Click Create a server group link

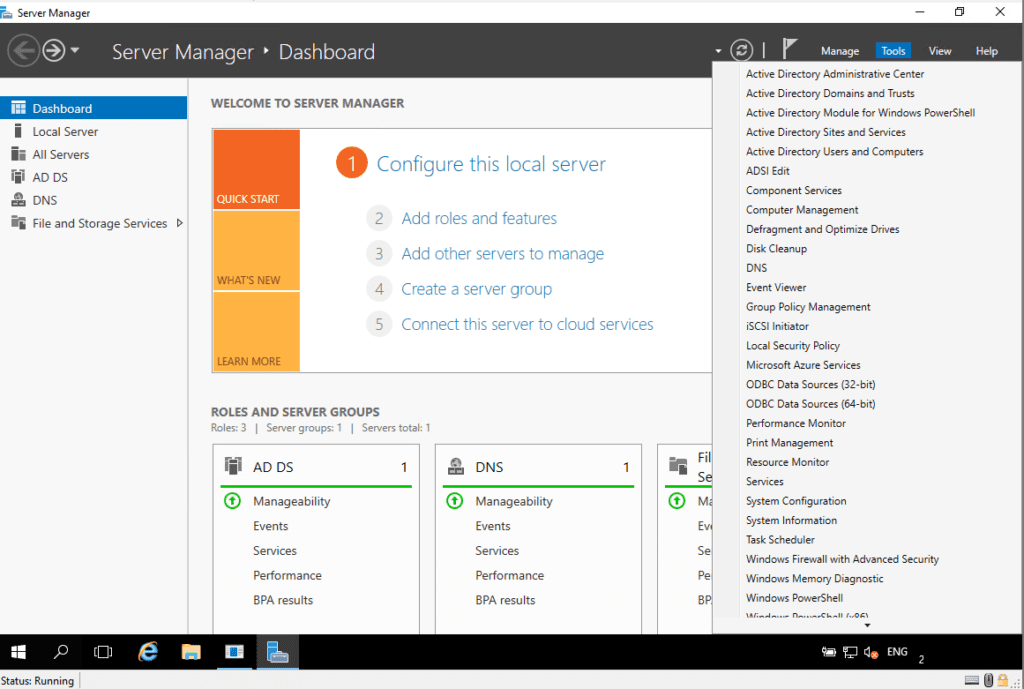pos(476,289)
